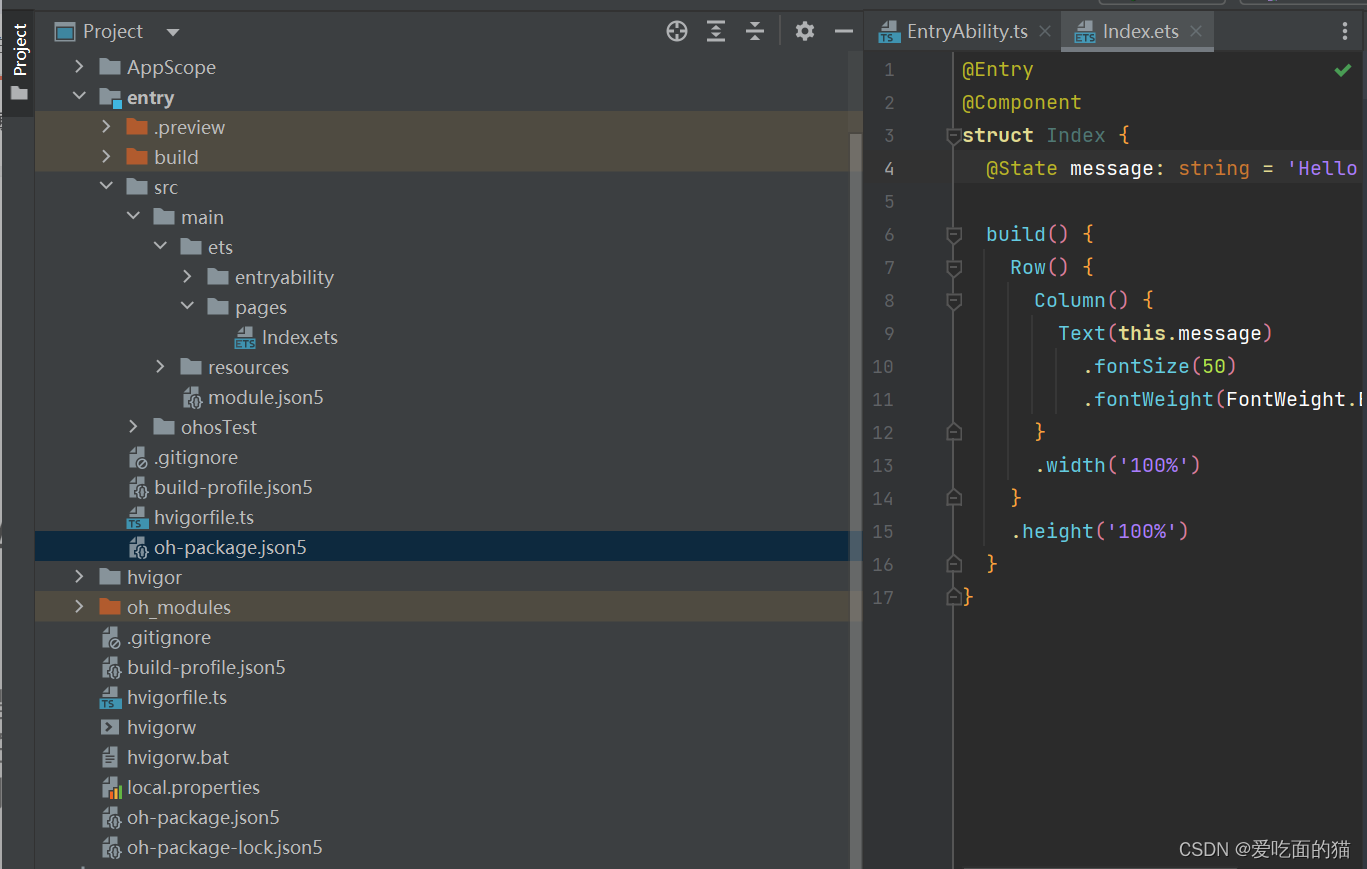
Task: Click the local.properties file icon
Action: pos(111,788)
